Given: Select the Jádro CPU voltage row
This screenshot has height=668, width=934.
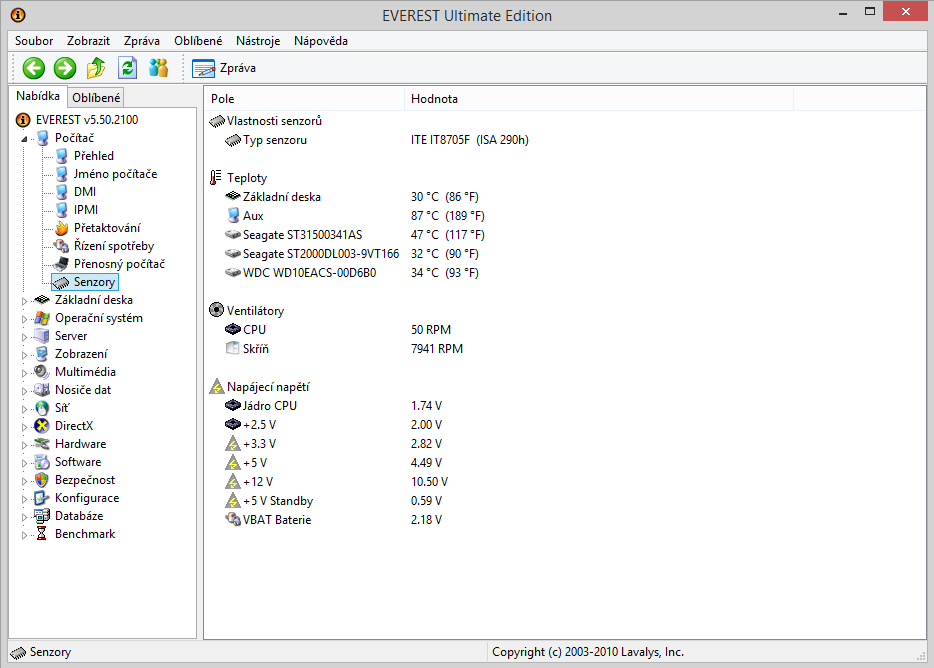Looking at the screenshot, I should [334, 406].
